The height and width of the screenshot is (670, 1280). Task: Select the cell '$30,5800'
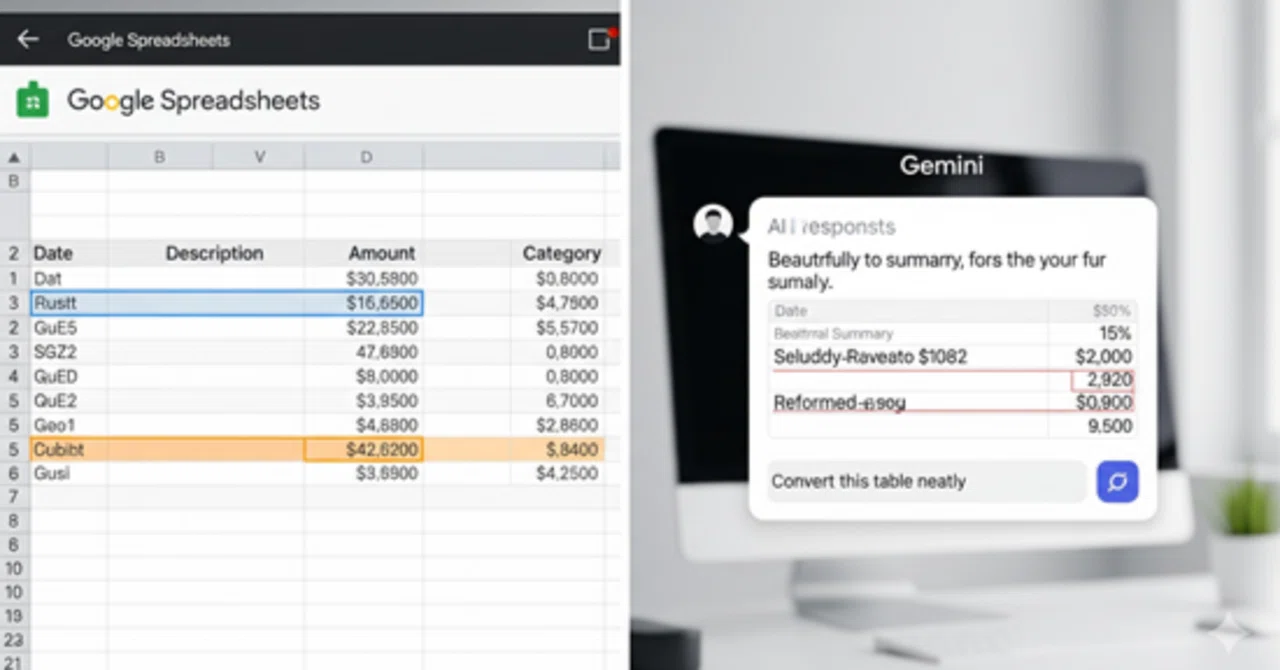[364, 278]
